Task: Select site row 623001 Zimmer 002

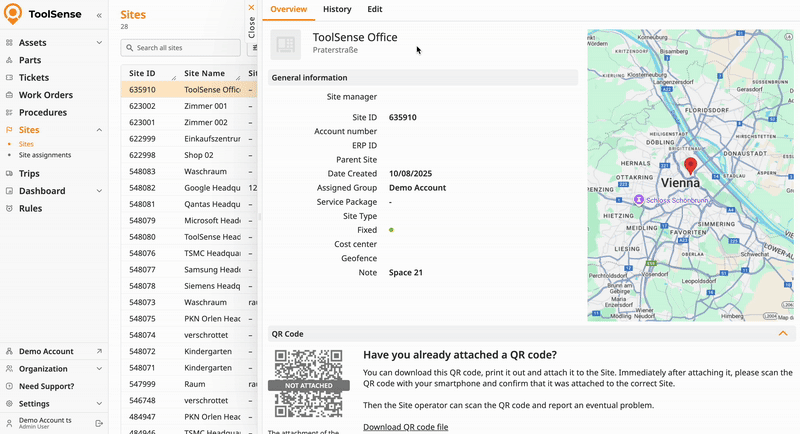Action: 189,122
